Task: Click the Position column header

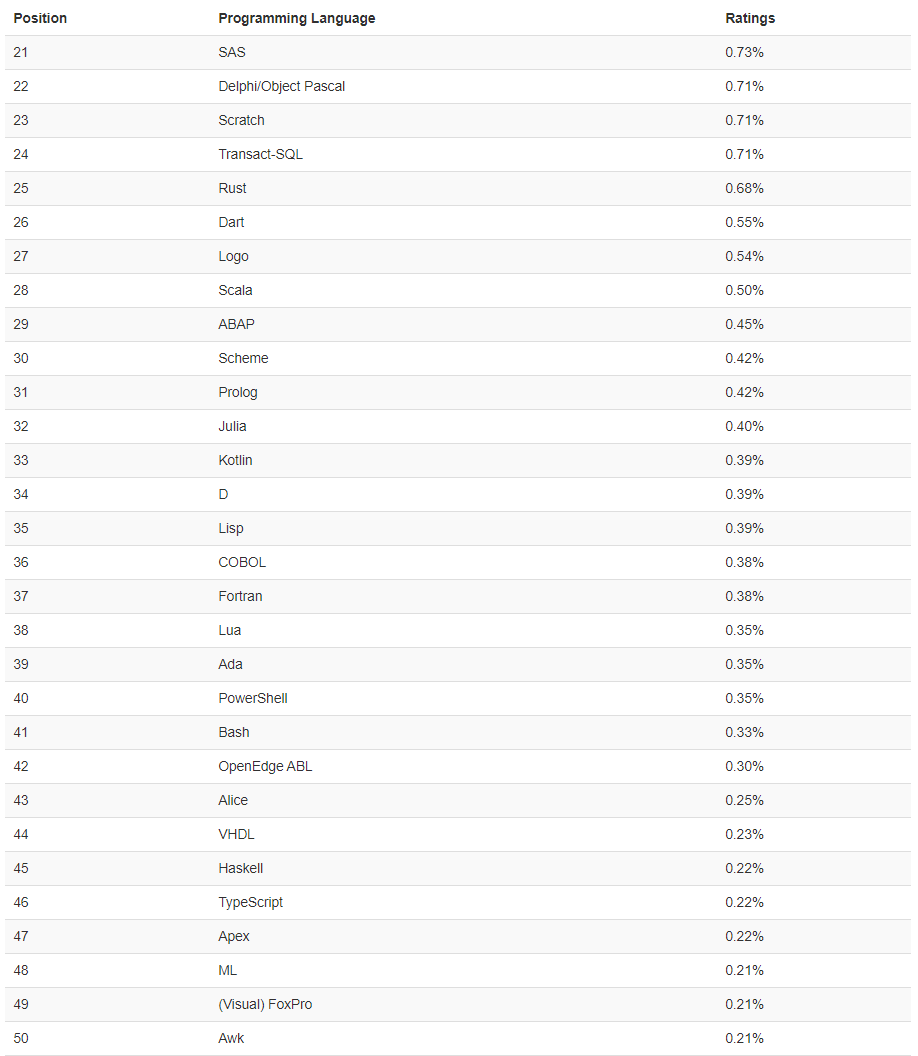Action: pyautogui.click(x=40, y=18)
